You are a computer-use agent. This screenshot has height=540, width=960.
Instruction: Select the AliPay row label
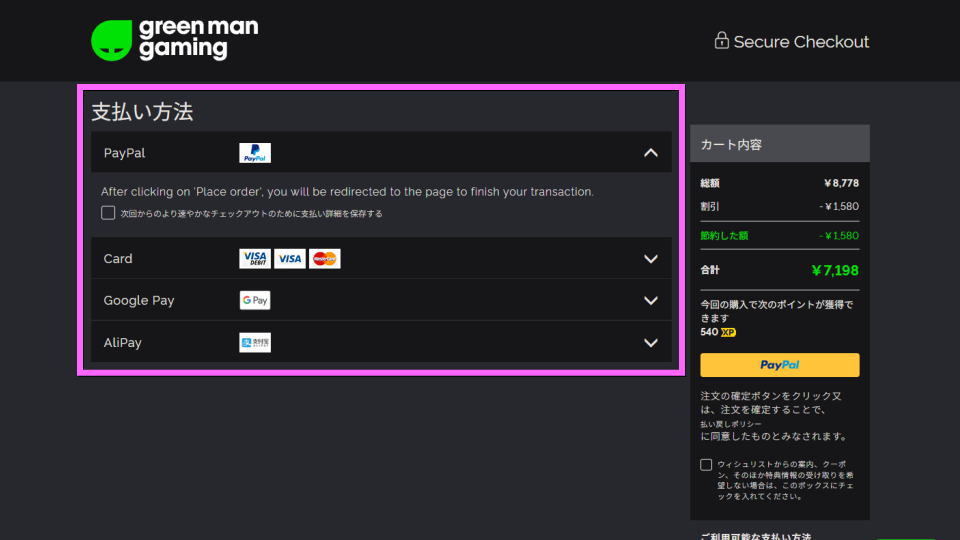(x=123, y=343)
